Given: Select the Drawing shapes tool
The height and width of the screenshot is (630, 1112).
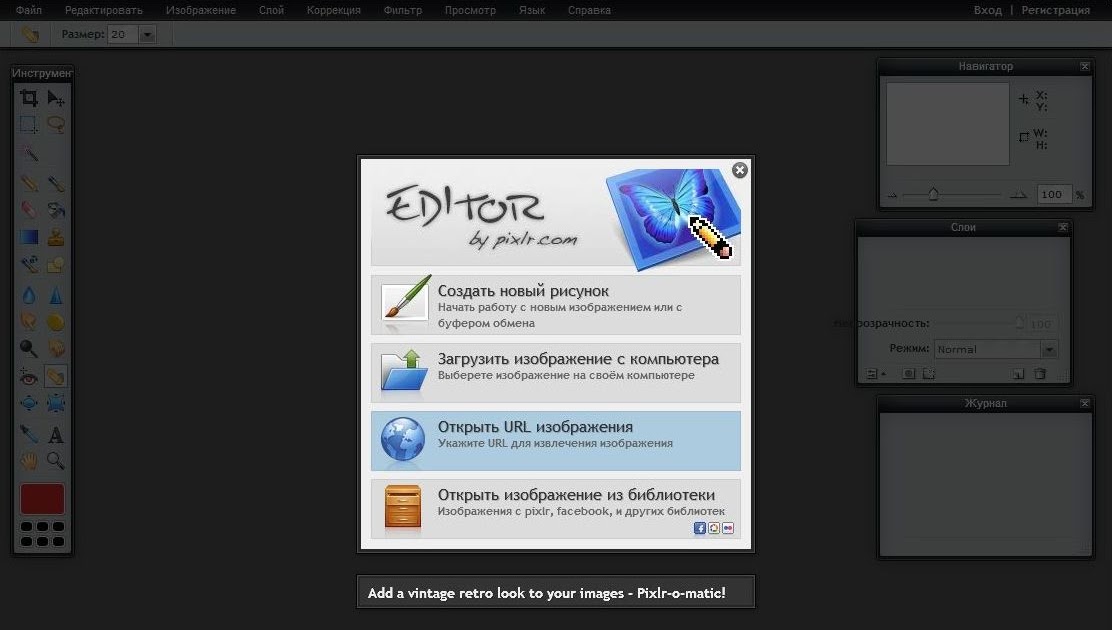Looking at the screenshot, I should tap(55, 265).
